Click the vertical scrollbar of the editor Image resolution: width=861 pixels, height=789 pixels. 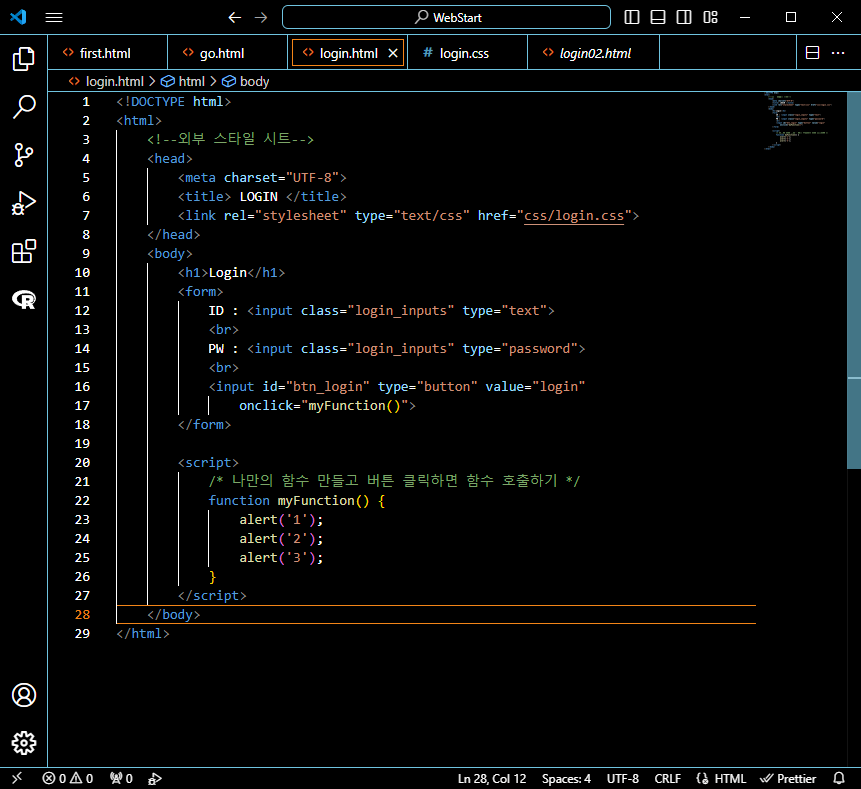pos(854,280)
